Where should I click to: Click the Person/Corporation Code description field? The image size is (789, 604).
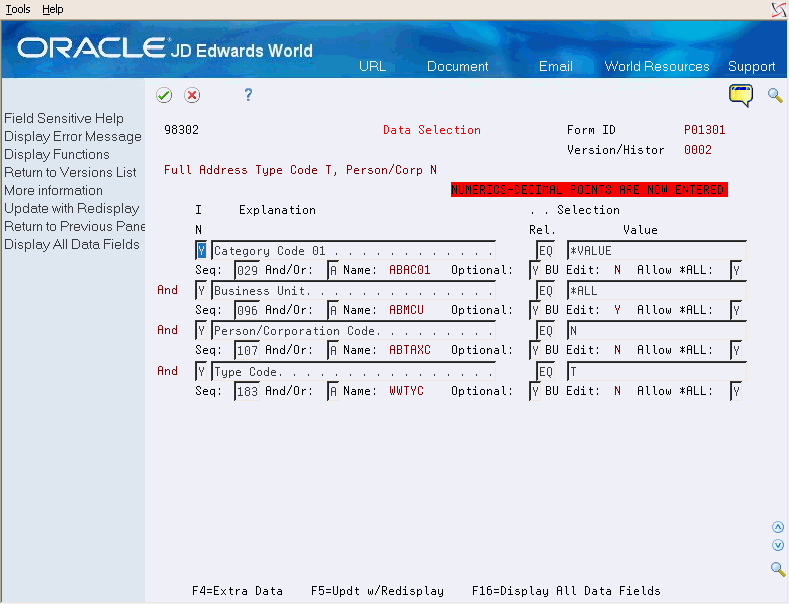(x=353, y=331)
